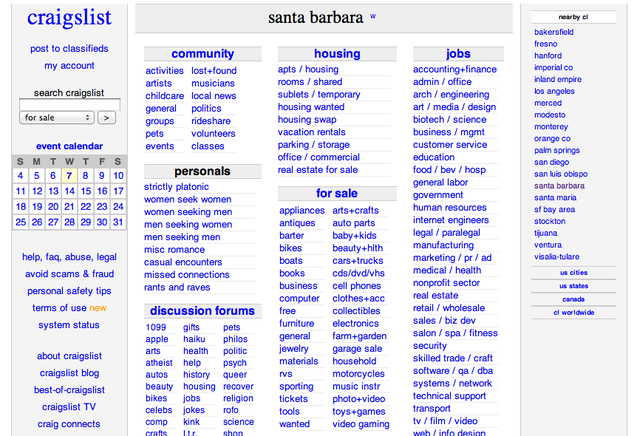The height and width of the screenshot is (436, 640).
Task: Open 'real estate for sale' link
Action: (318, 170)
